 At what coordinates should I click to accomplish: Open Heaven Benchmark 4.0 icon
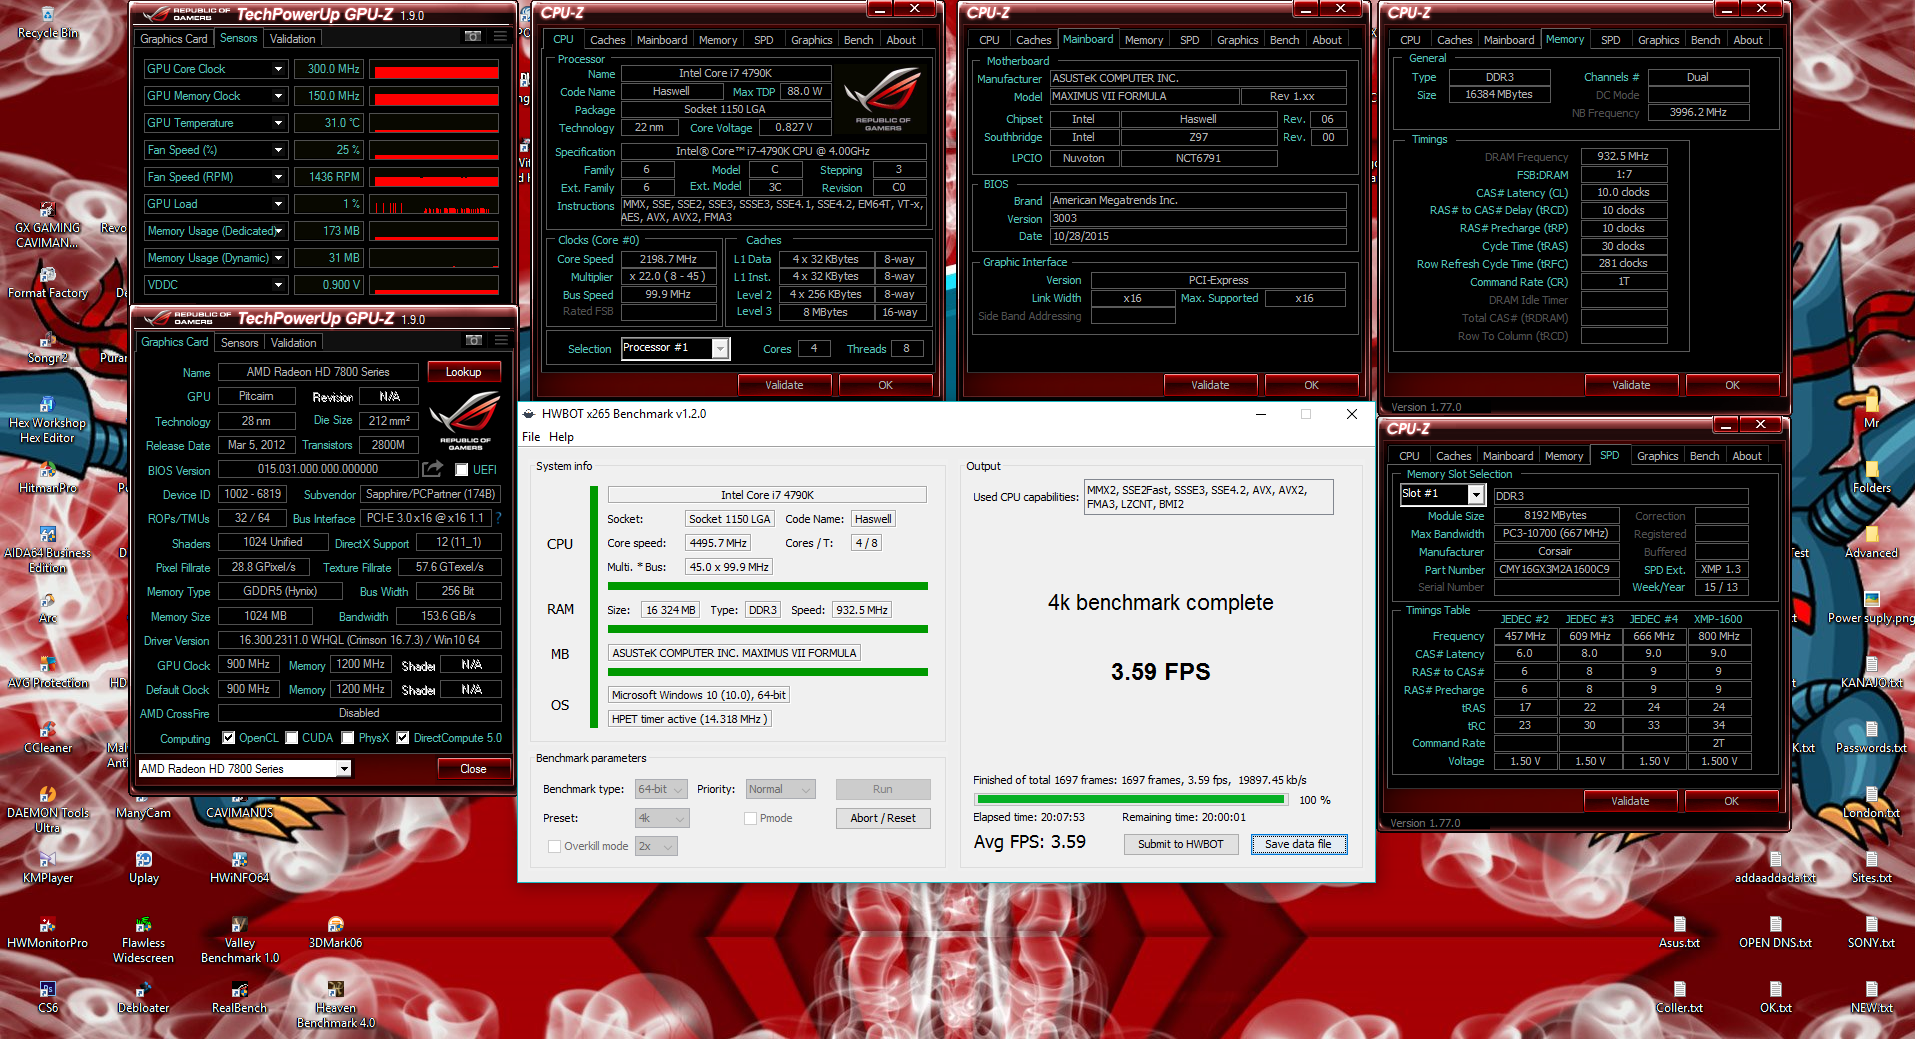click(x=335, y=1004)
